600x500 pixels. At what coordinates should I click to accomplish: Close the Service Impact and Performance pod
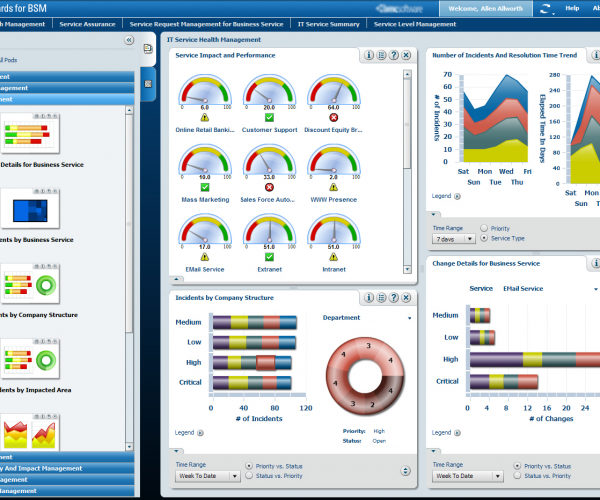[x=406, y=55]
